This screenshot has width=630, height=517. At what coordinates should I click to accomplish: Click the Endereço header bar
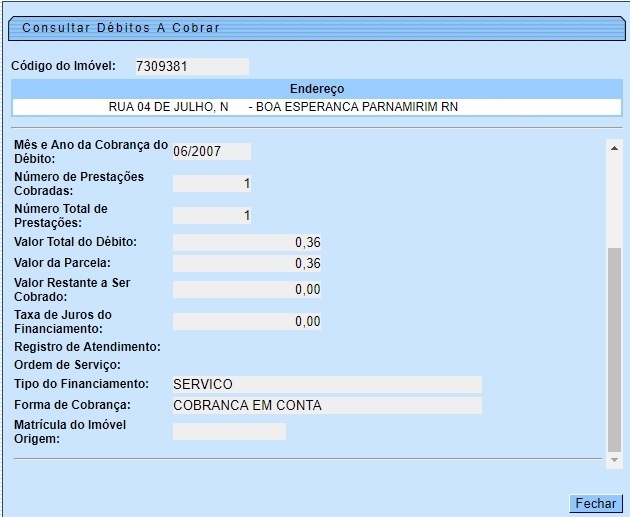[316, 89]
